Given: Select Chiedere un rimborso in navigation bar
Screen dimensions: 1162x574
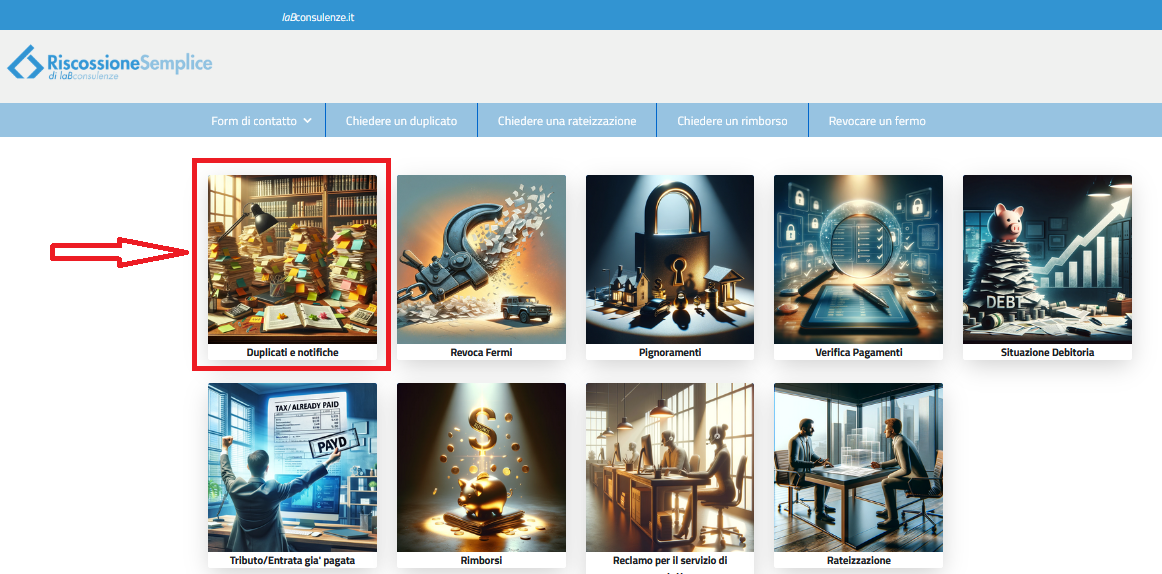Looking at the screenshot, I should (x=732, y=121).
